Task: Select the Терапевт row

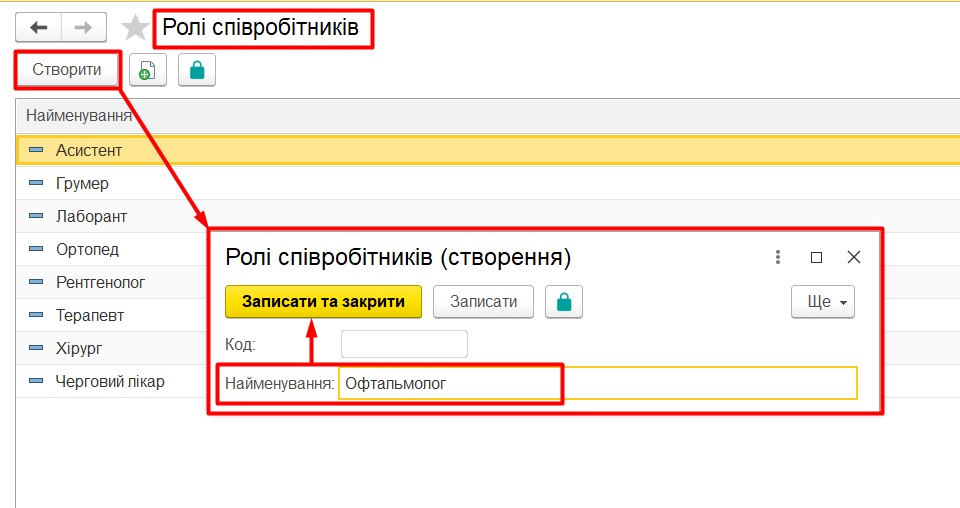Action: 112,315
